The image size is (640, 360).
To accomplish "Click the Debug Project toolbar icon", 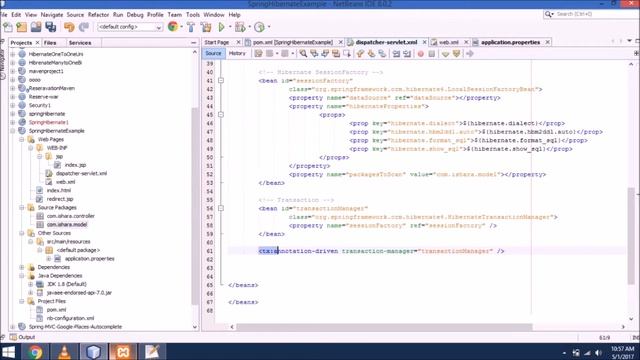I will (x=240, y=27).
